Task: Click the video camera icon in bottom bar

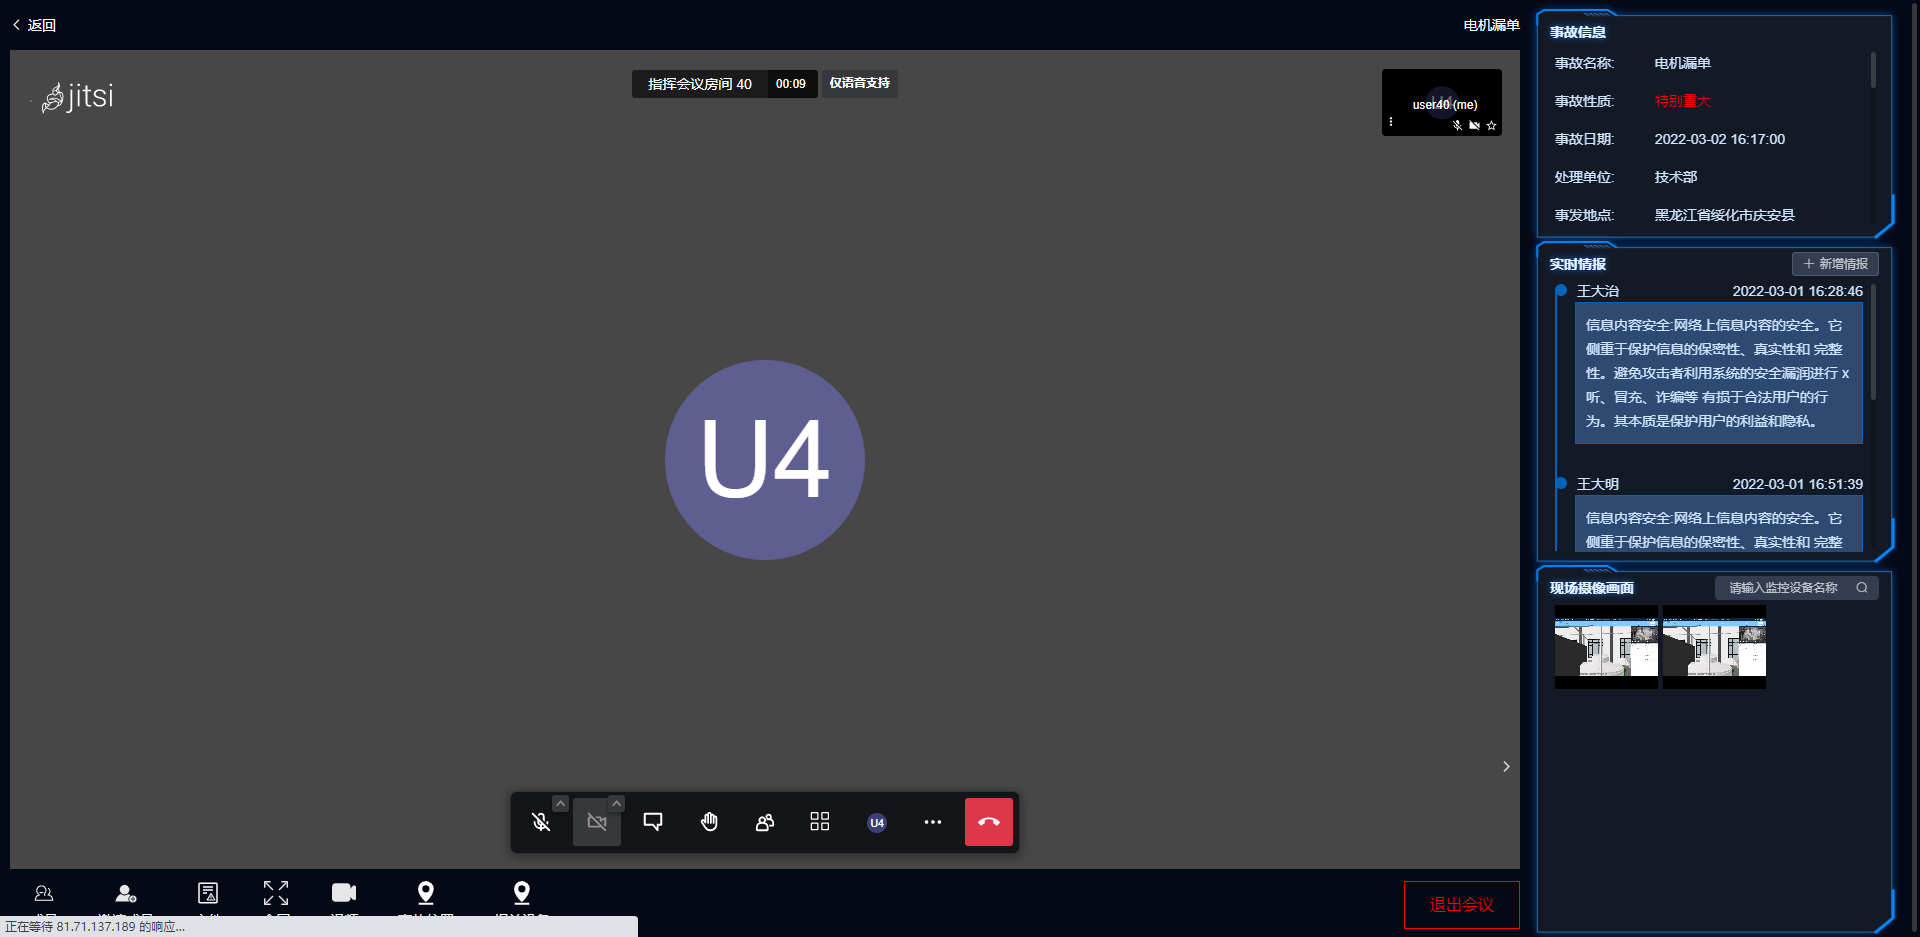Action: 344,892
